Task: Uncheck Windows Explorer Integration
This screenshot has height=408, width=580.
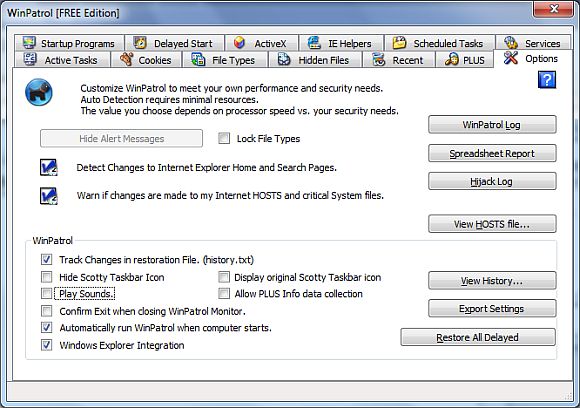Action: (x=47, y=345)
